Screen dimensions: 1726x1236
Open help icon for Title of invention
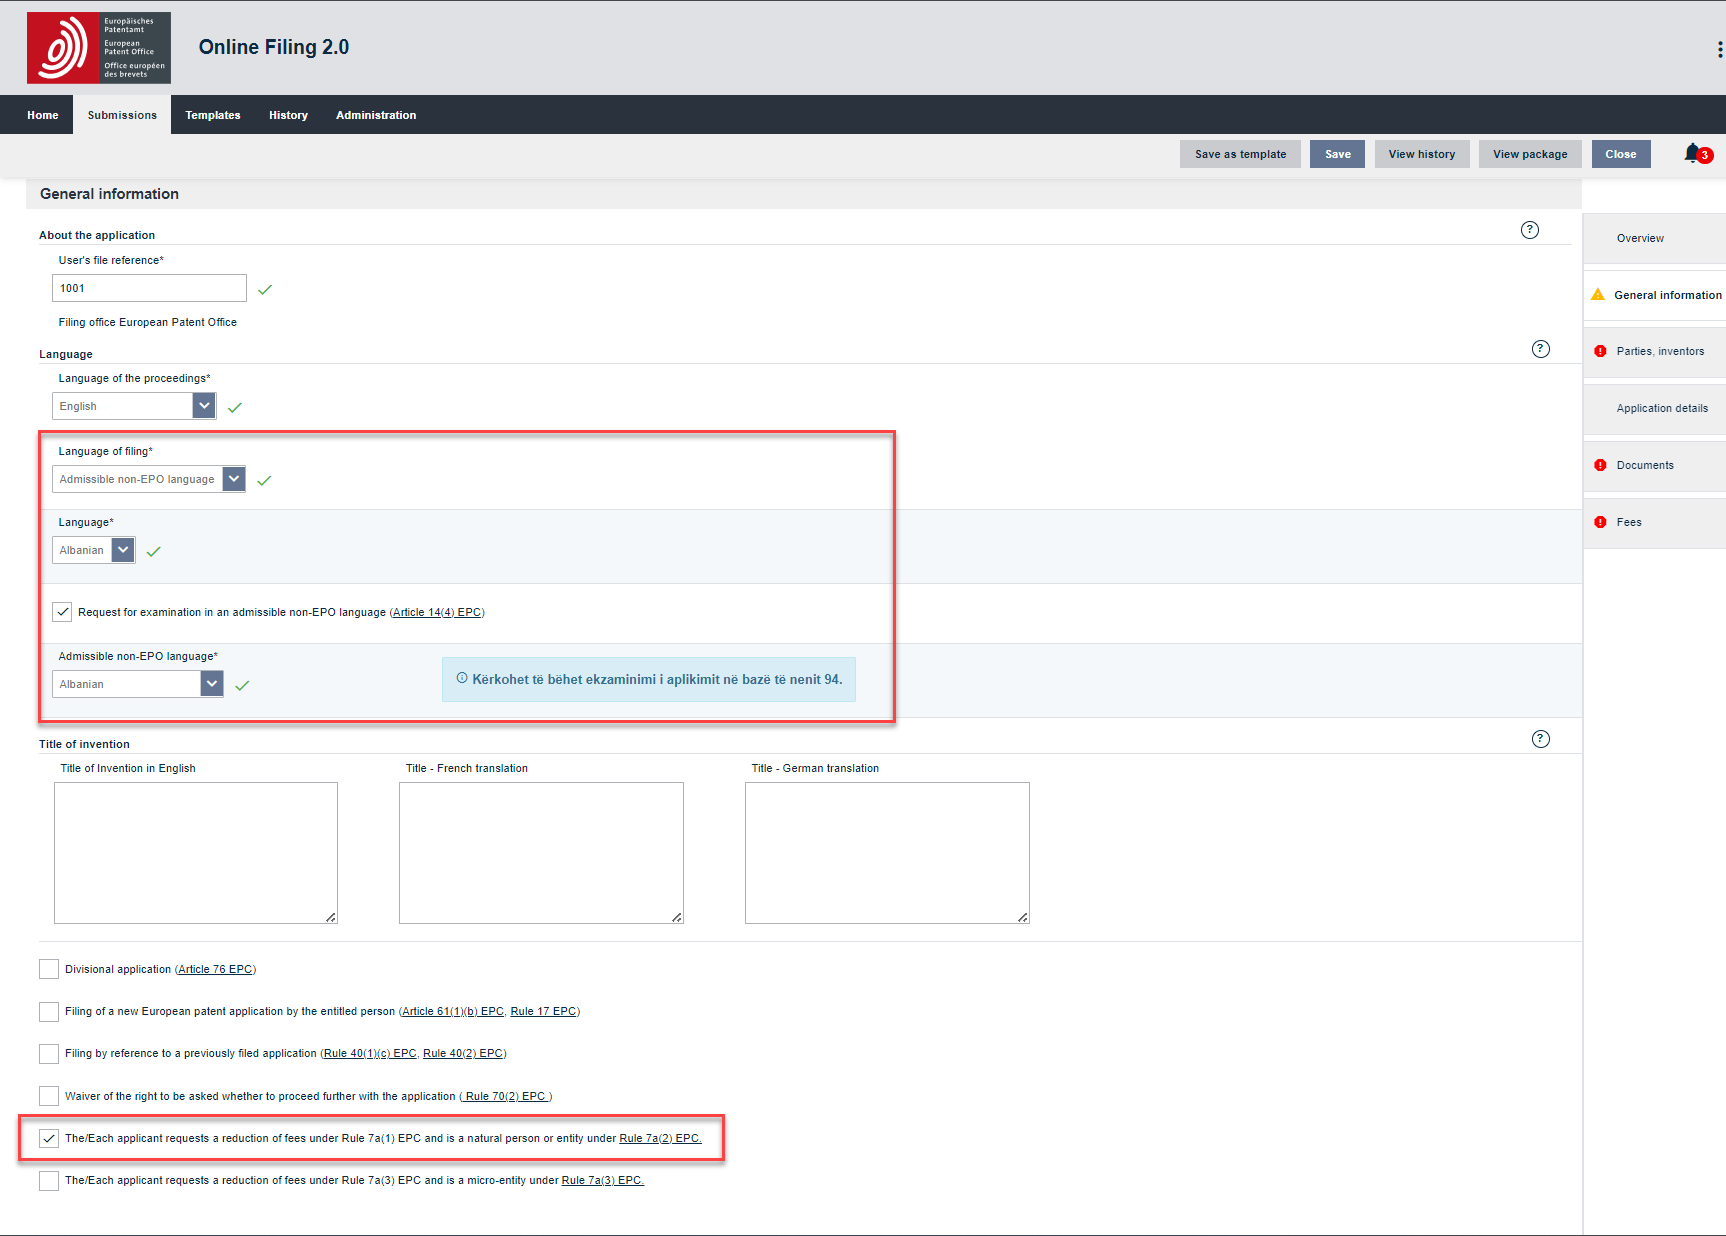[x=1540, y=739]
